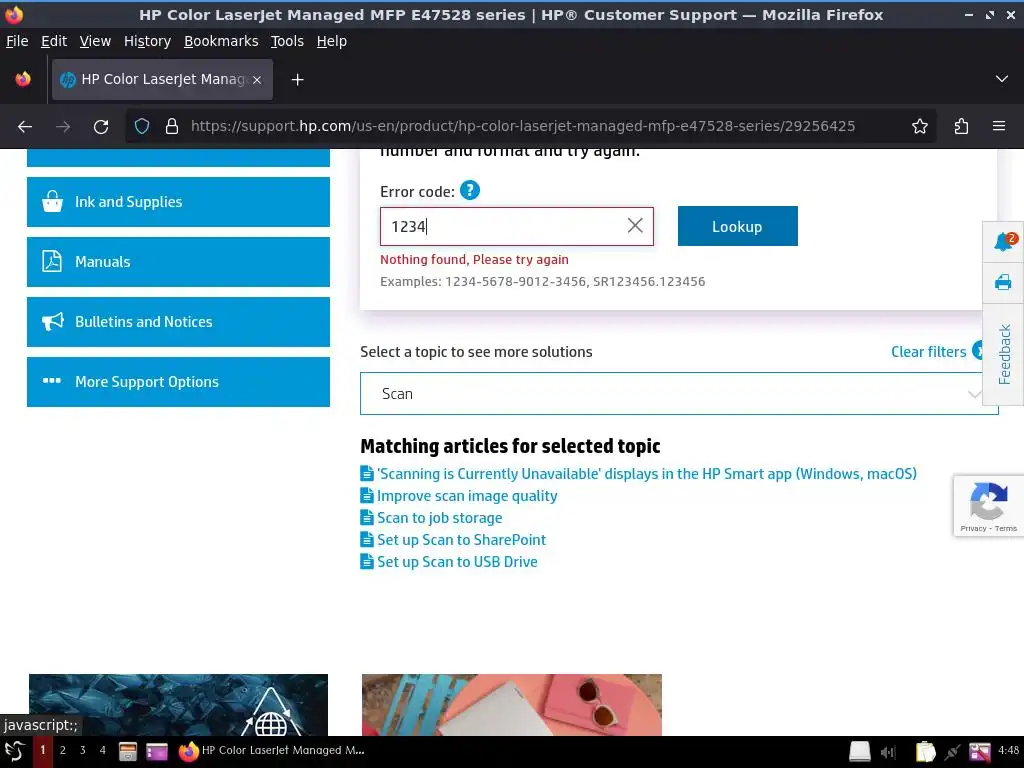This screenshot has width=1024, height=768.
Task: Close the HP Color LaserJet tab
Action: 257,80
